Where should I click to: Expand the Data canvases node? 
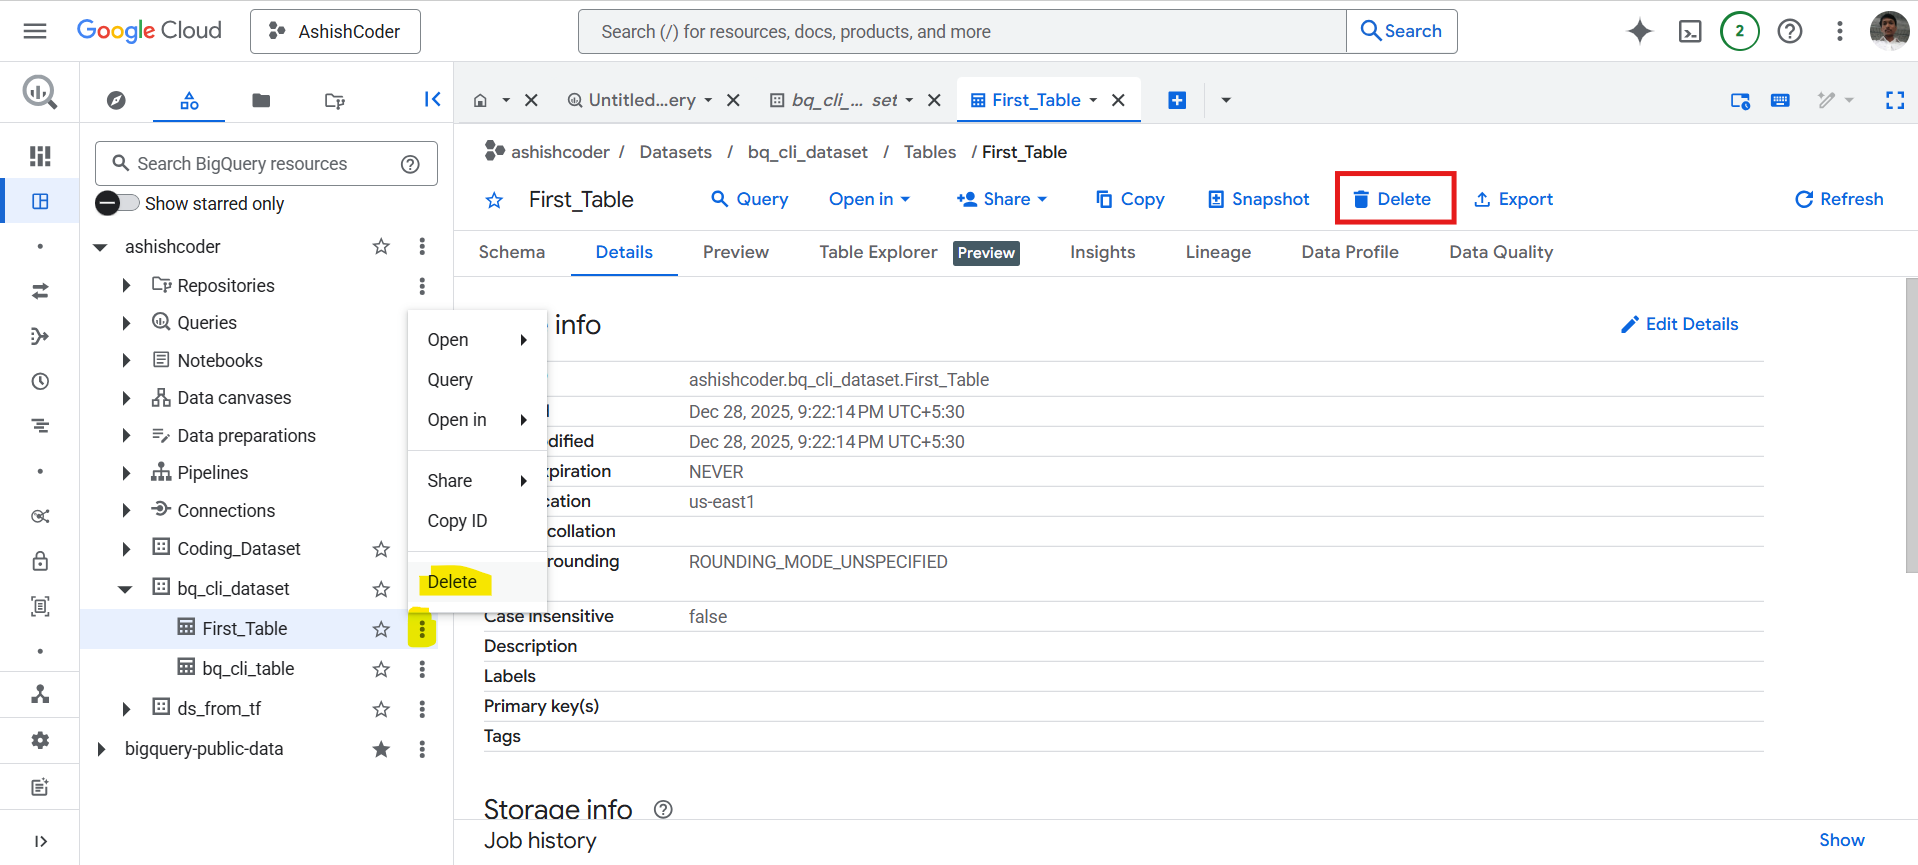(126, 398)
